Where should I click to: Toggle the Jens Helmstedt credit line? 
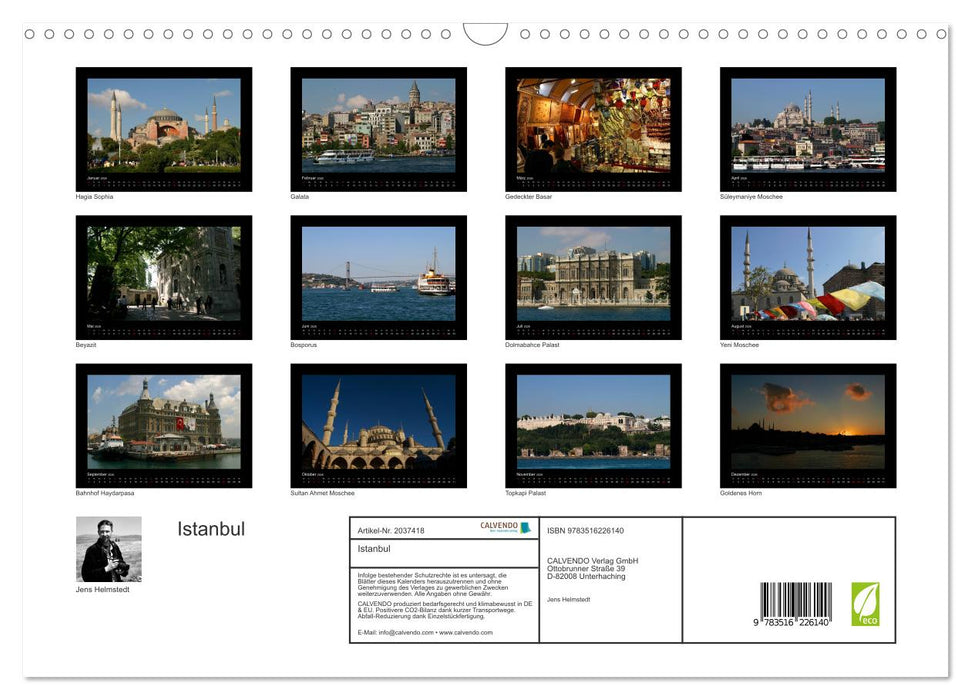point(570,599)
